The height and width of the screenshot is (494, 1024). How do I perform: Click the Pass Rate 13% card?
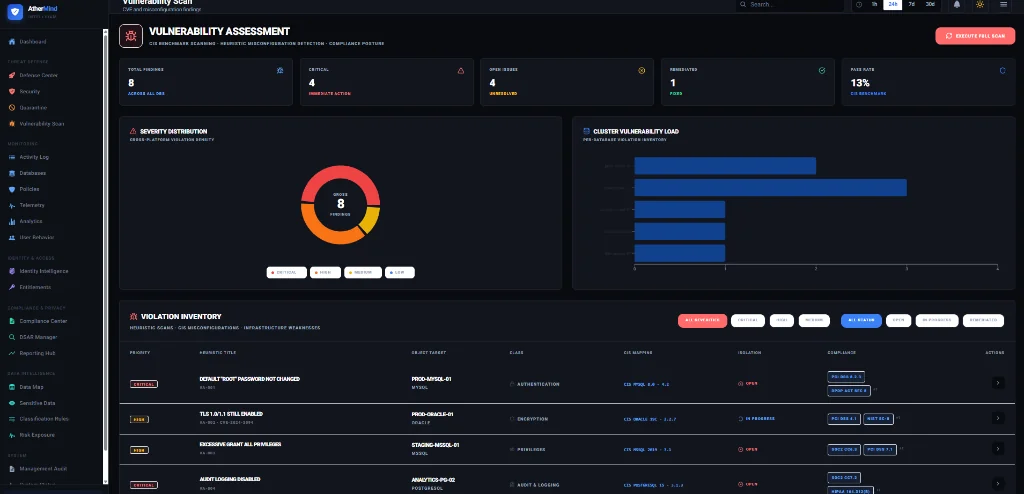coord(928,82)
